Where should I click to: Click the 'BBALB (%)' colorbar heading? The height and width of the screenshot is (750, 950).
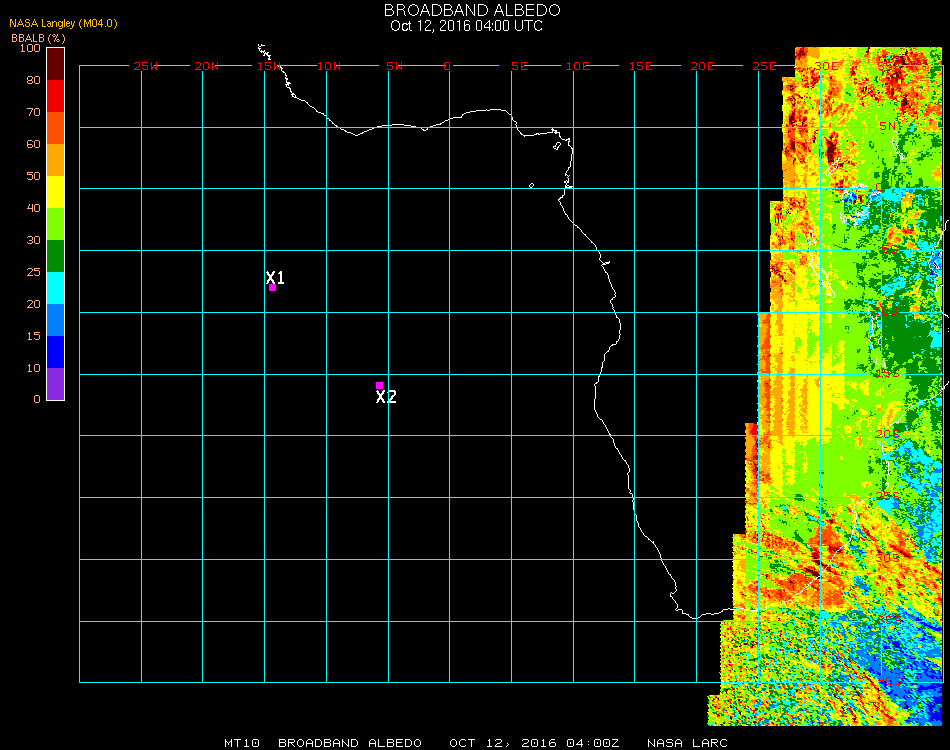38,38
